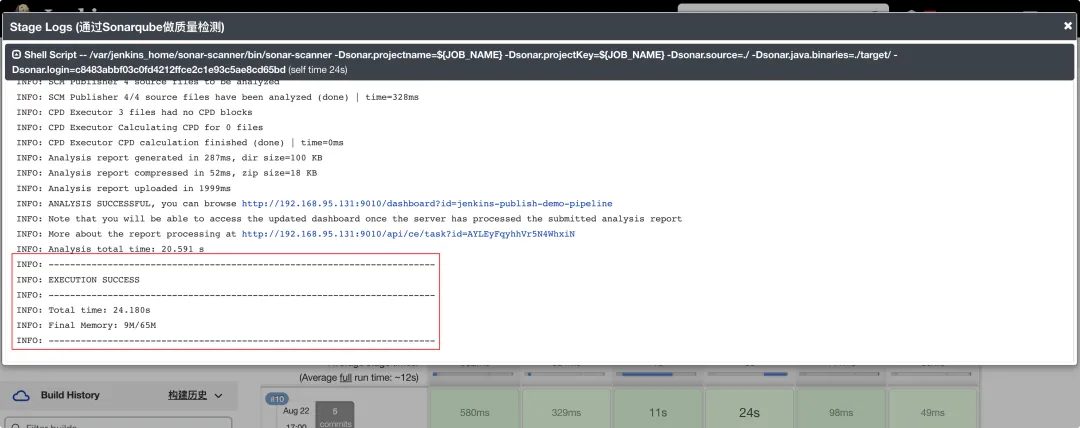Click the 'CPD calculation finished (done)' line
Image resolution: width=1080 pixels, height=428 pixels.
pos(180,143)
